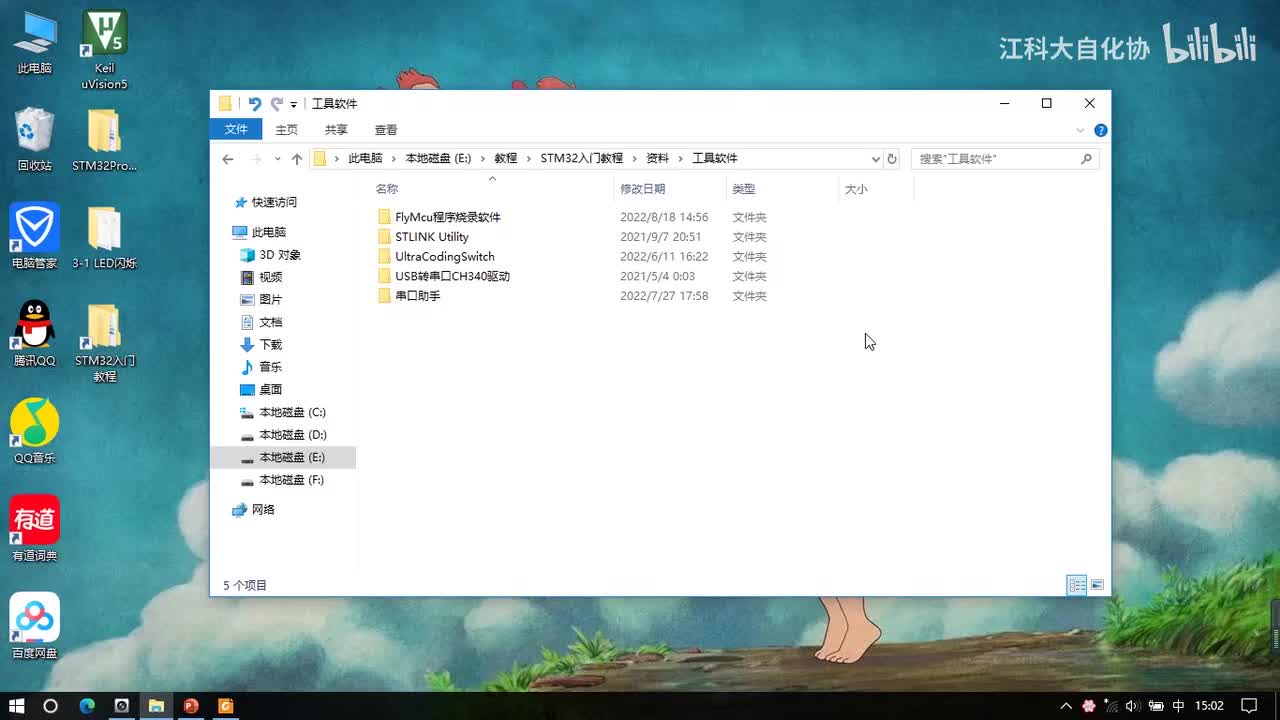Select the 有道词典 desktop shortcut
Image resolution: width=1280 pixels, height=720 pixels.
[35, 528]
